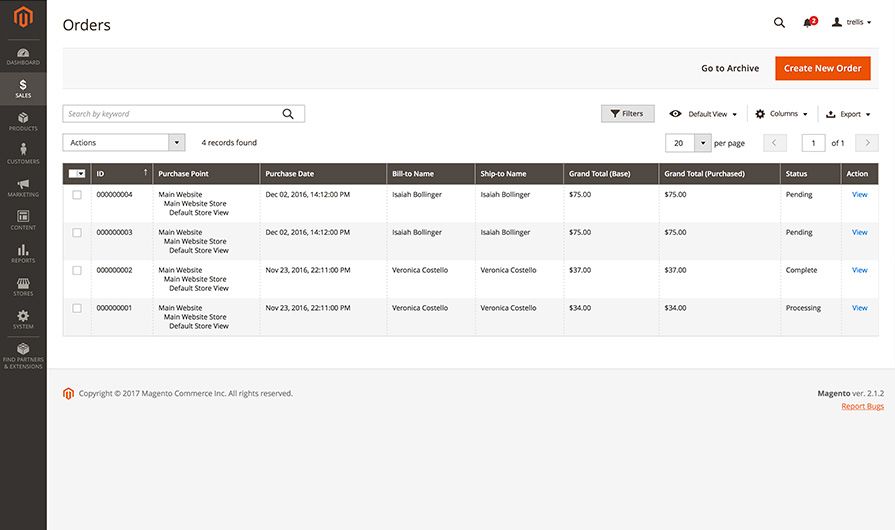Image resolution: width=895 pixels, height=530 pixels.
Task: Select checkbox for order 000000002
Action: click(x=77, y=270)
